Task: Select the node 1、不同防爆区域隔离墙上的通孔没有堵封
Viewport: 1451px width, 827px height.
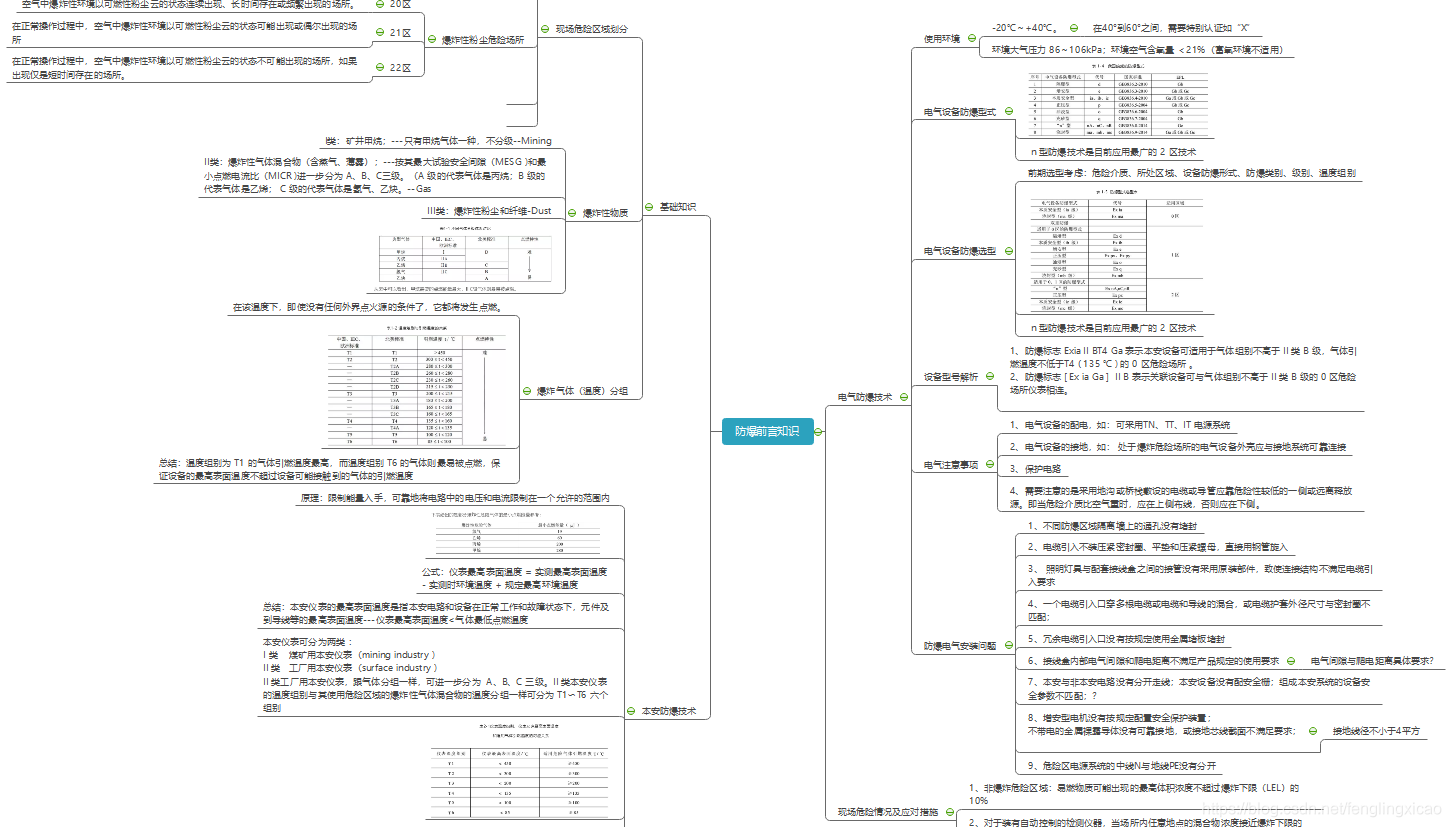Action: coord(1112,525)
